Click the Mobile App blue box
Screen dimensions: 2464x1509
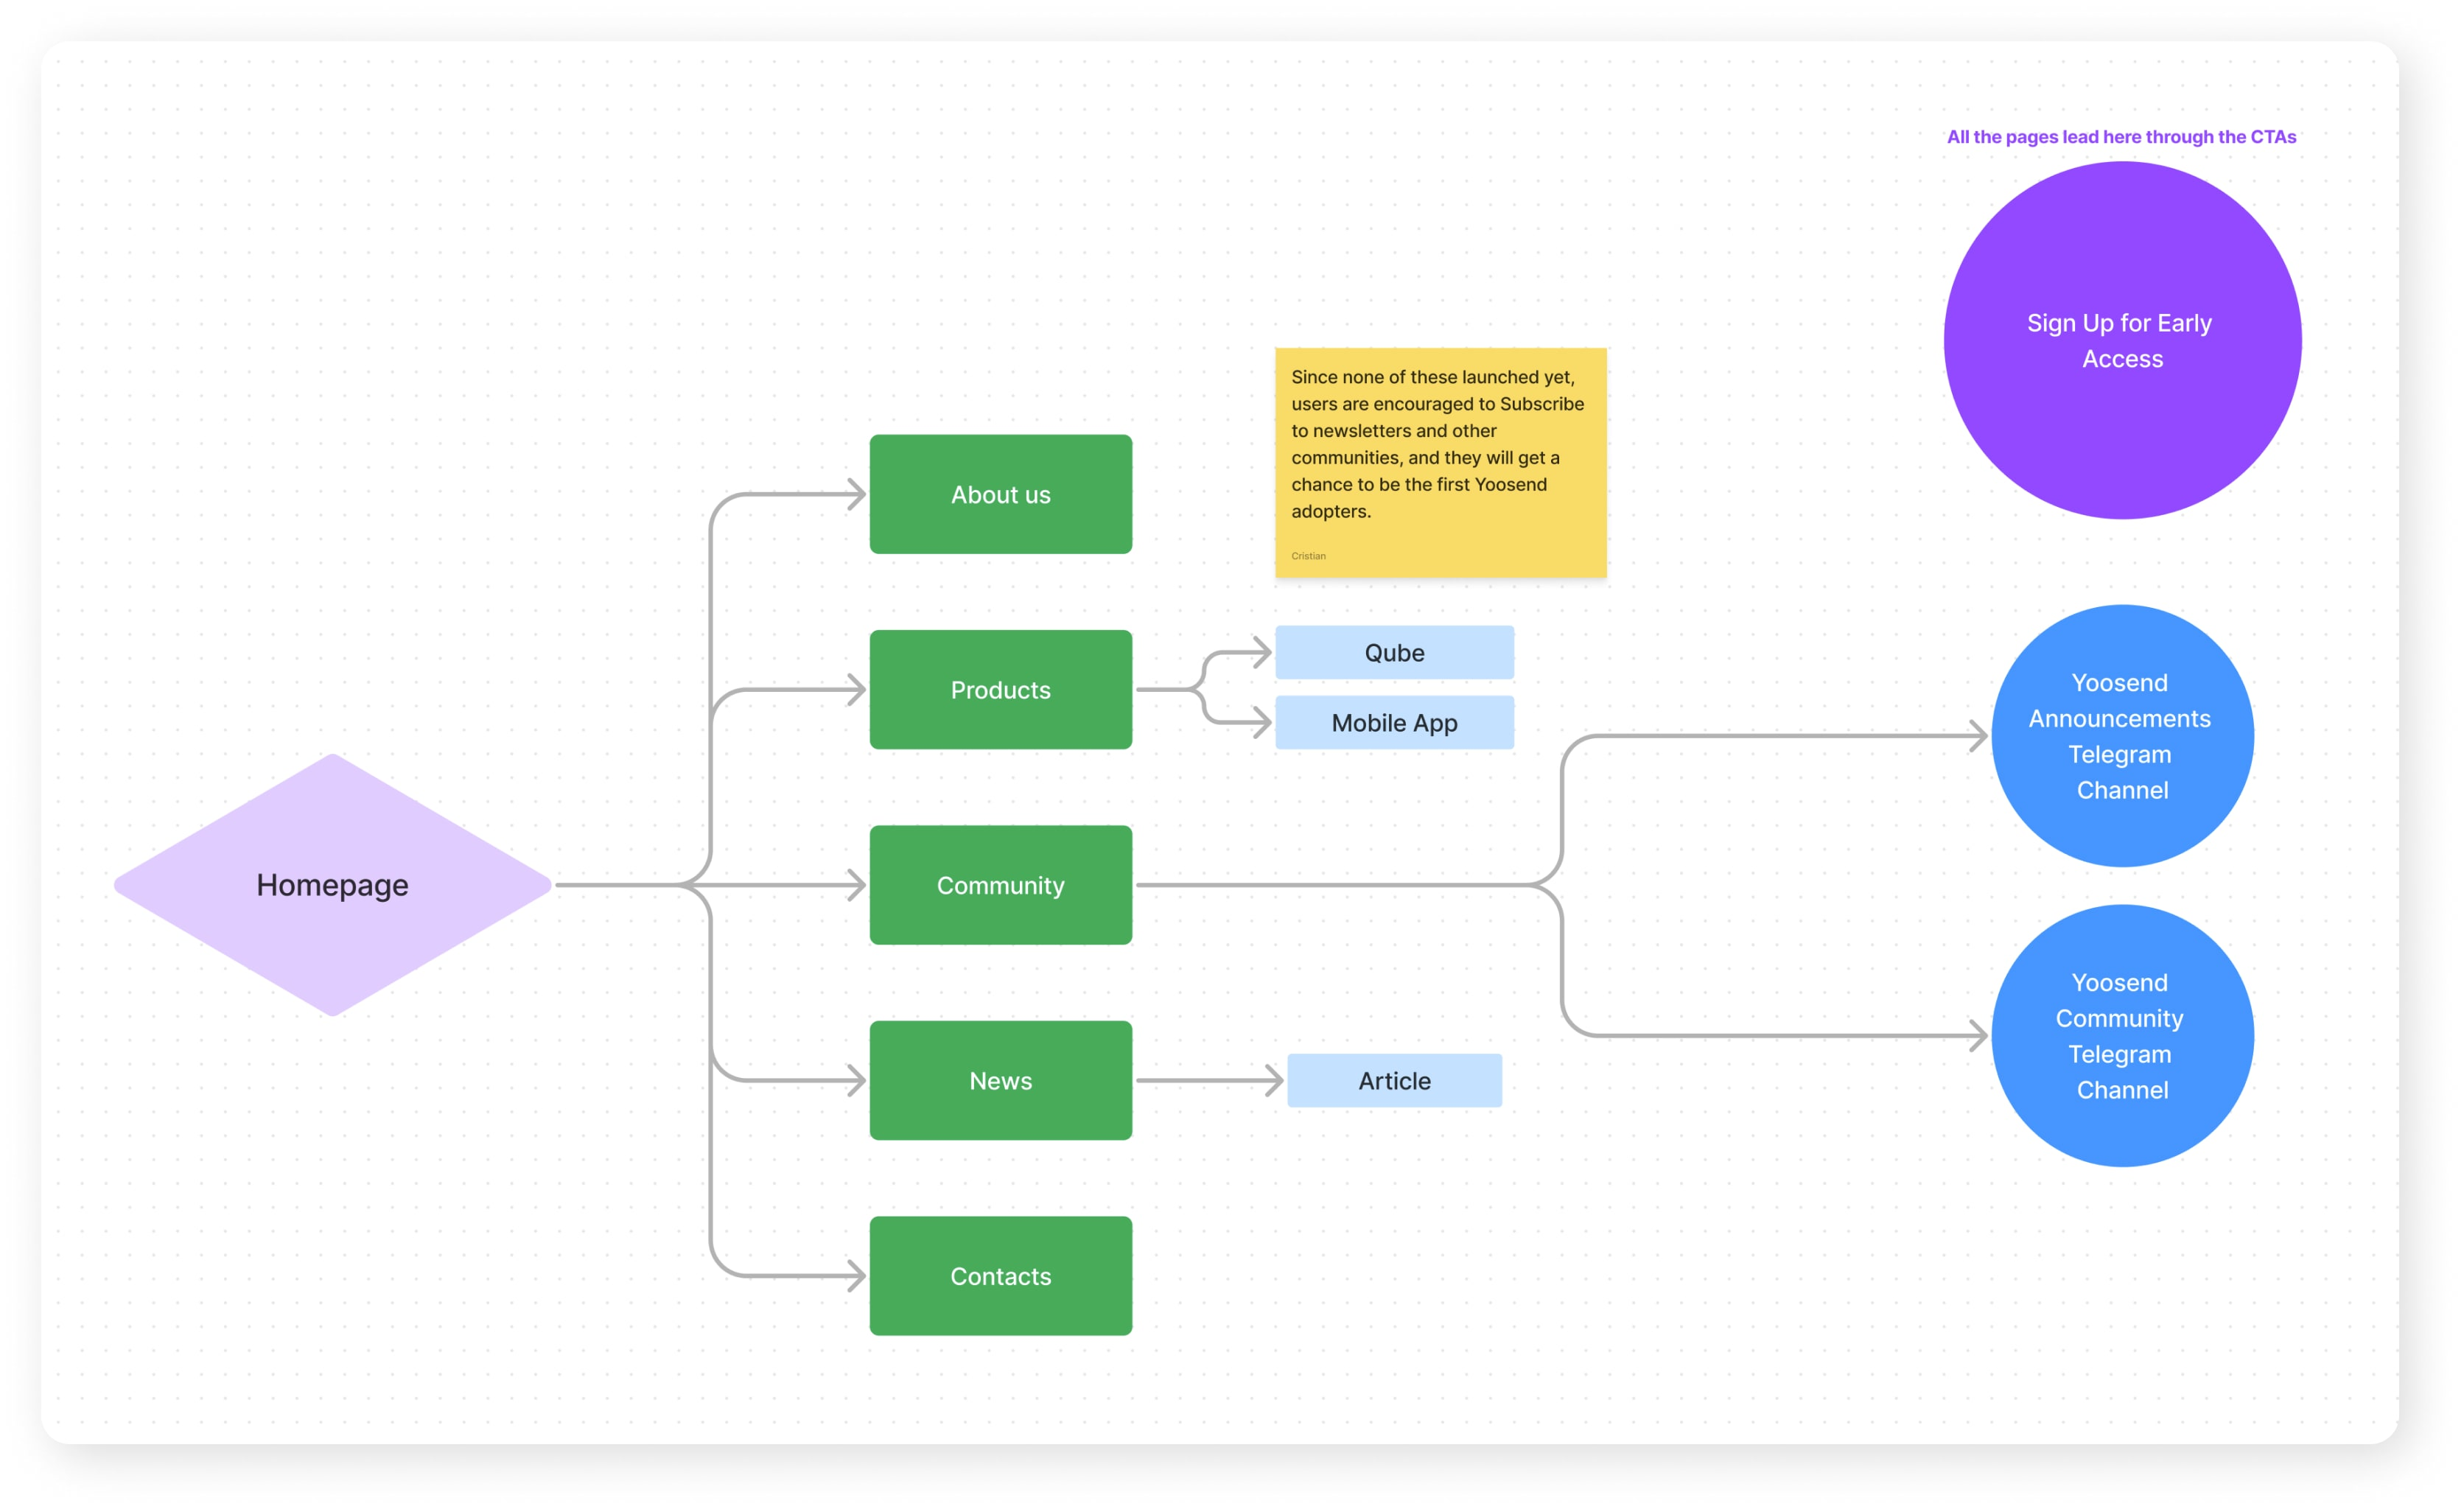[x=1394, y=723]
